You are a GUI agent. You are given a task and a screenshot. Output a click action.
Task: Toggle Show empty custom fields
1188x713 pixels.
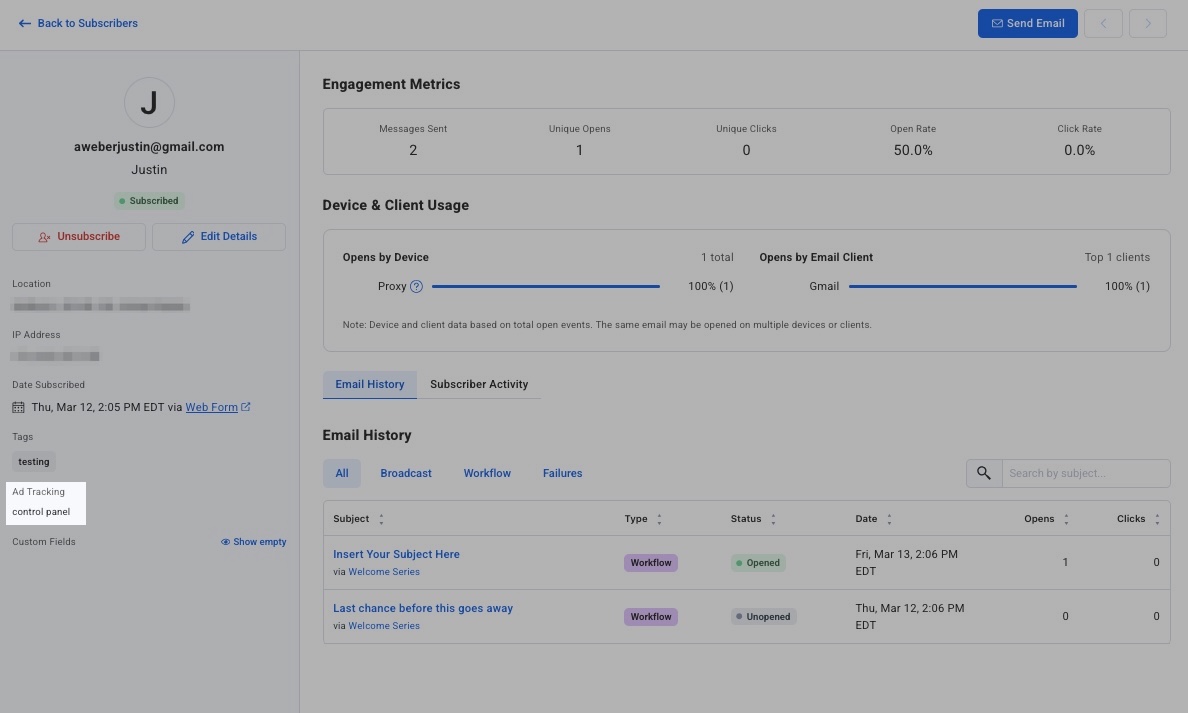tap(254, 542)
